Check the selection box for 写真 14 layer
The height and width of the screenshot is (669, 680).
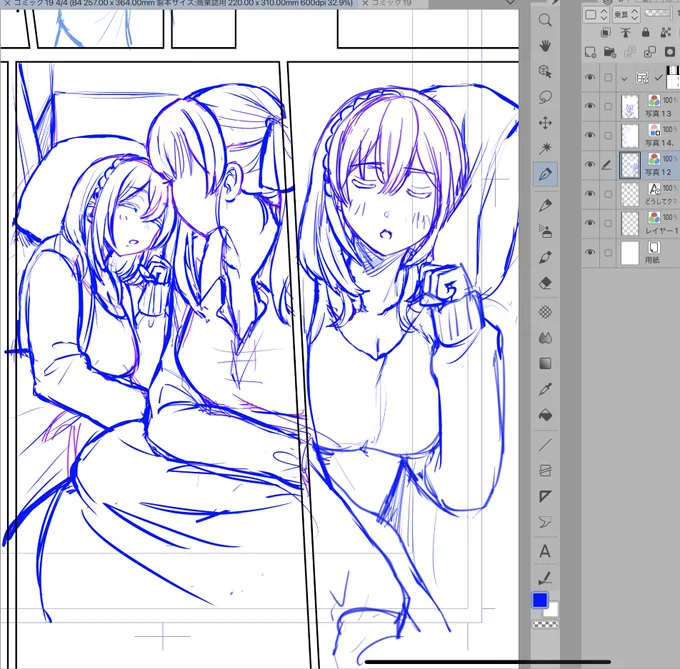click(x=608, y=136)
